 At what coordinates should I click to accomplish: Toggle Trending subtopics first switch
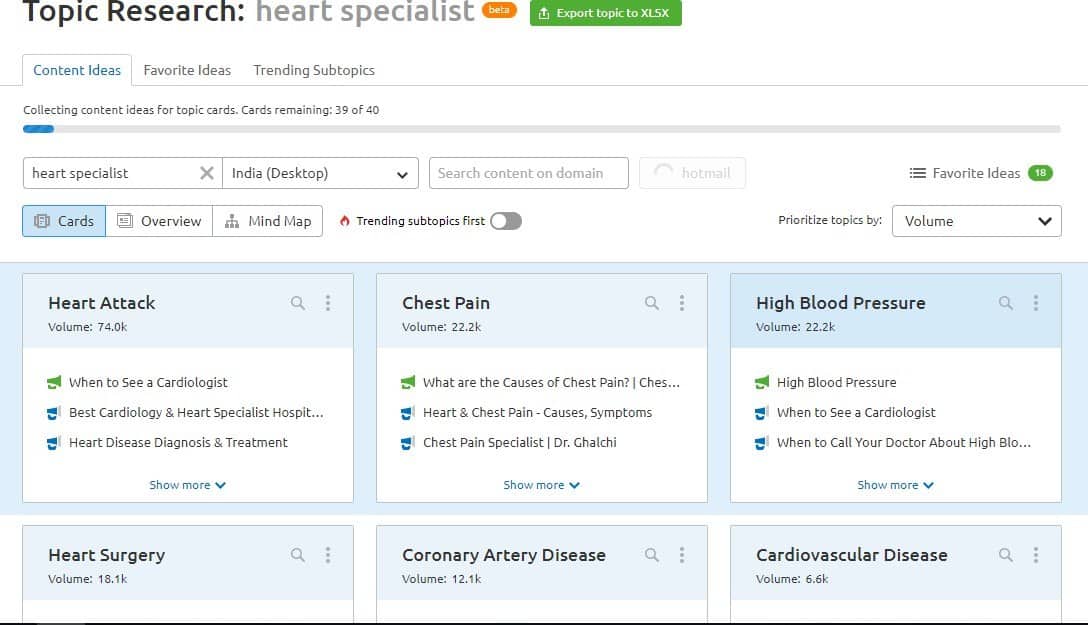coord(506,221)
